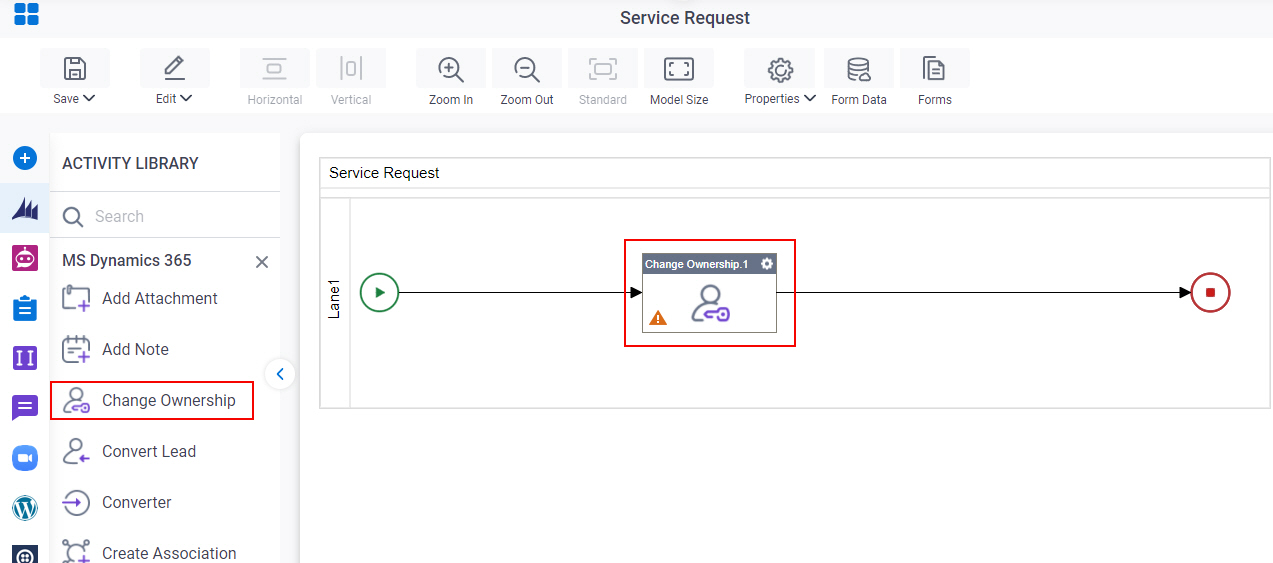The width and height of the screenshot is (1273, 563).
Task: Select MS Dynamics 365 sidebar icon
Action: click(25, 209)
